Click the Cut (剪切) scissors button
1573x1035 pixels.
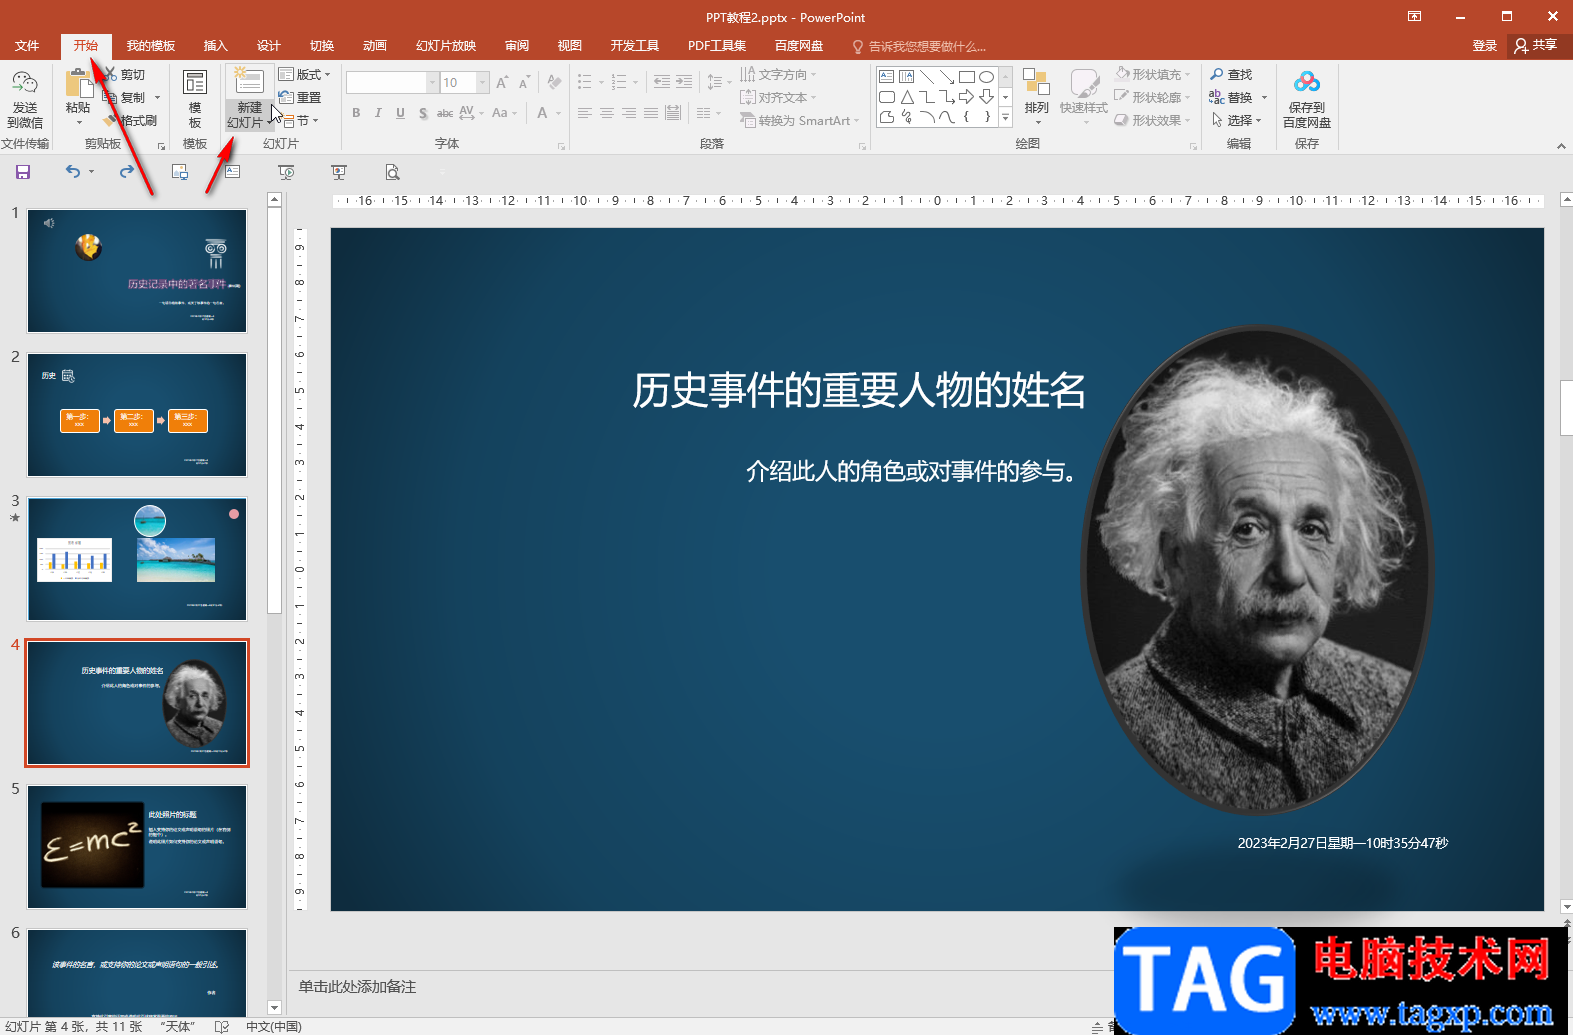pos(125,75)
